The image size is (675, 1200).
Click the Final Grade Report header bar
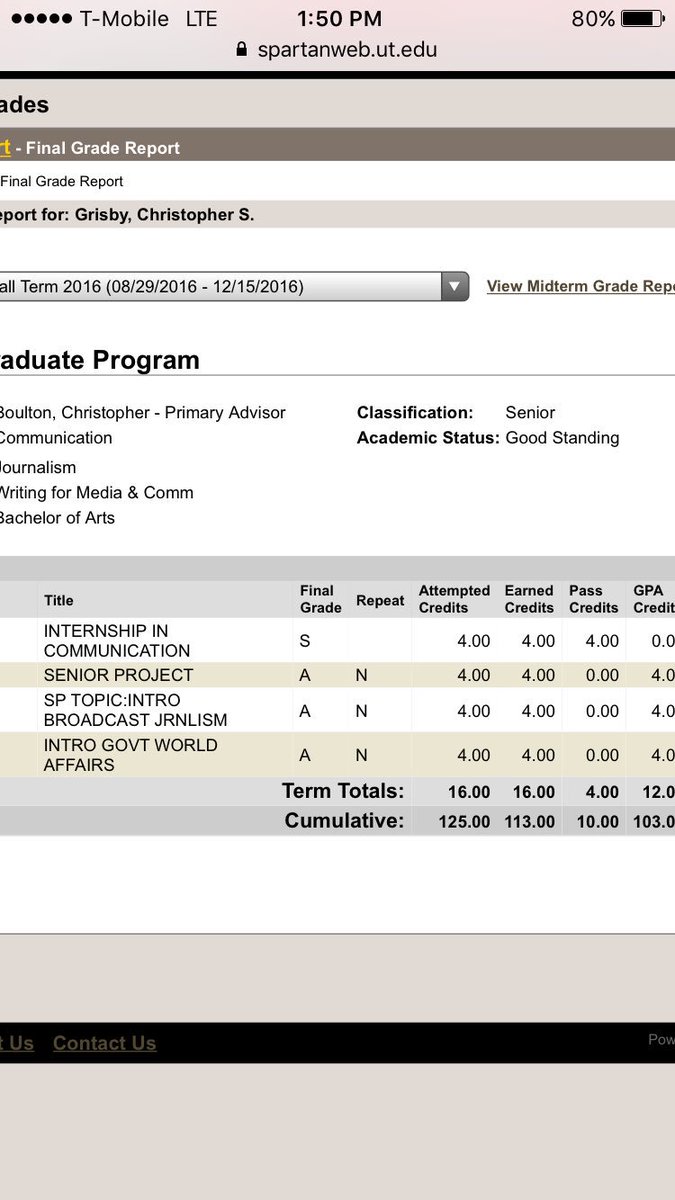337,147
